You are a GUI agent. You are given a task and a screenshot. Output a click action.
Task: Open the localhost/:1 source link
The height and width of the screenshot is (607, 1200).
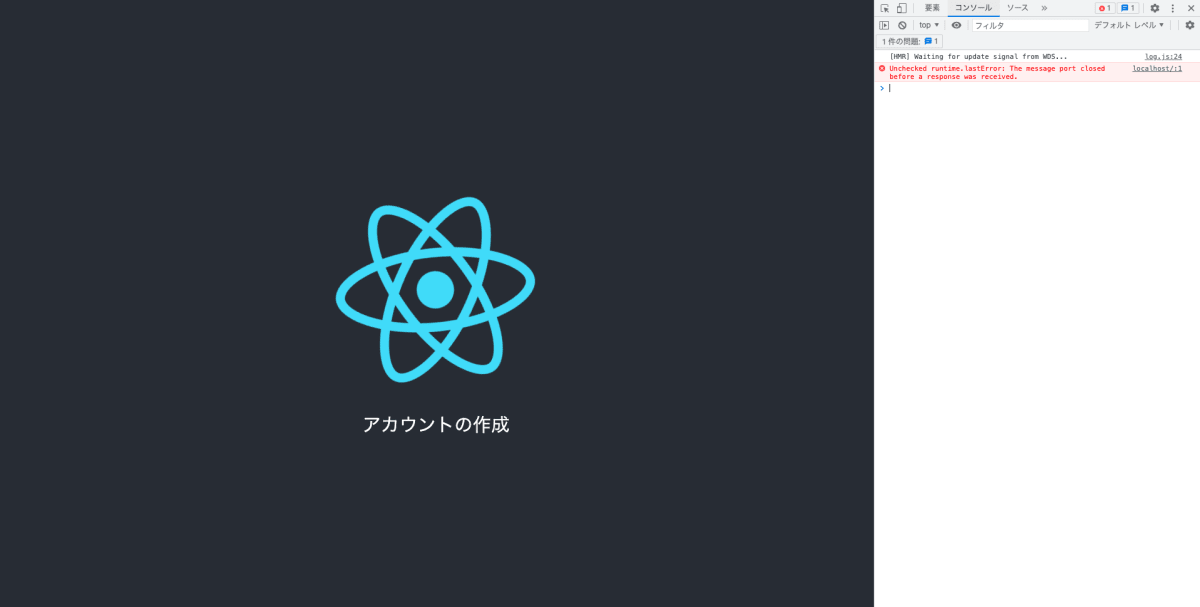click(1157, 68)
